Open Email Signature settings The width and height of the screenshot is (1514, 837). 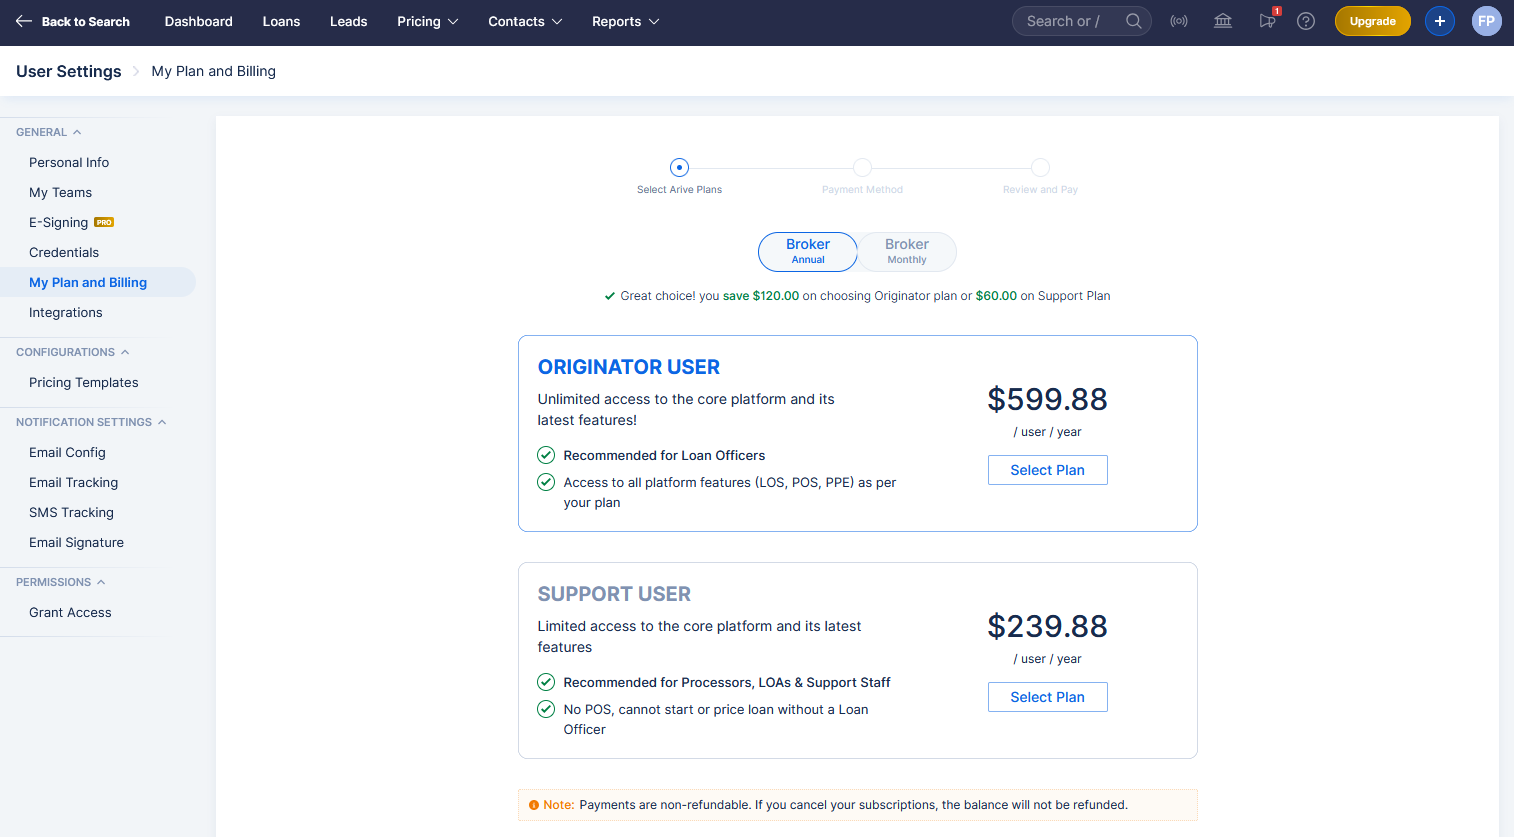coord(76,542)
